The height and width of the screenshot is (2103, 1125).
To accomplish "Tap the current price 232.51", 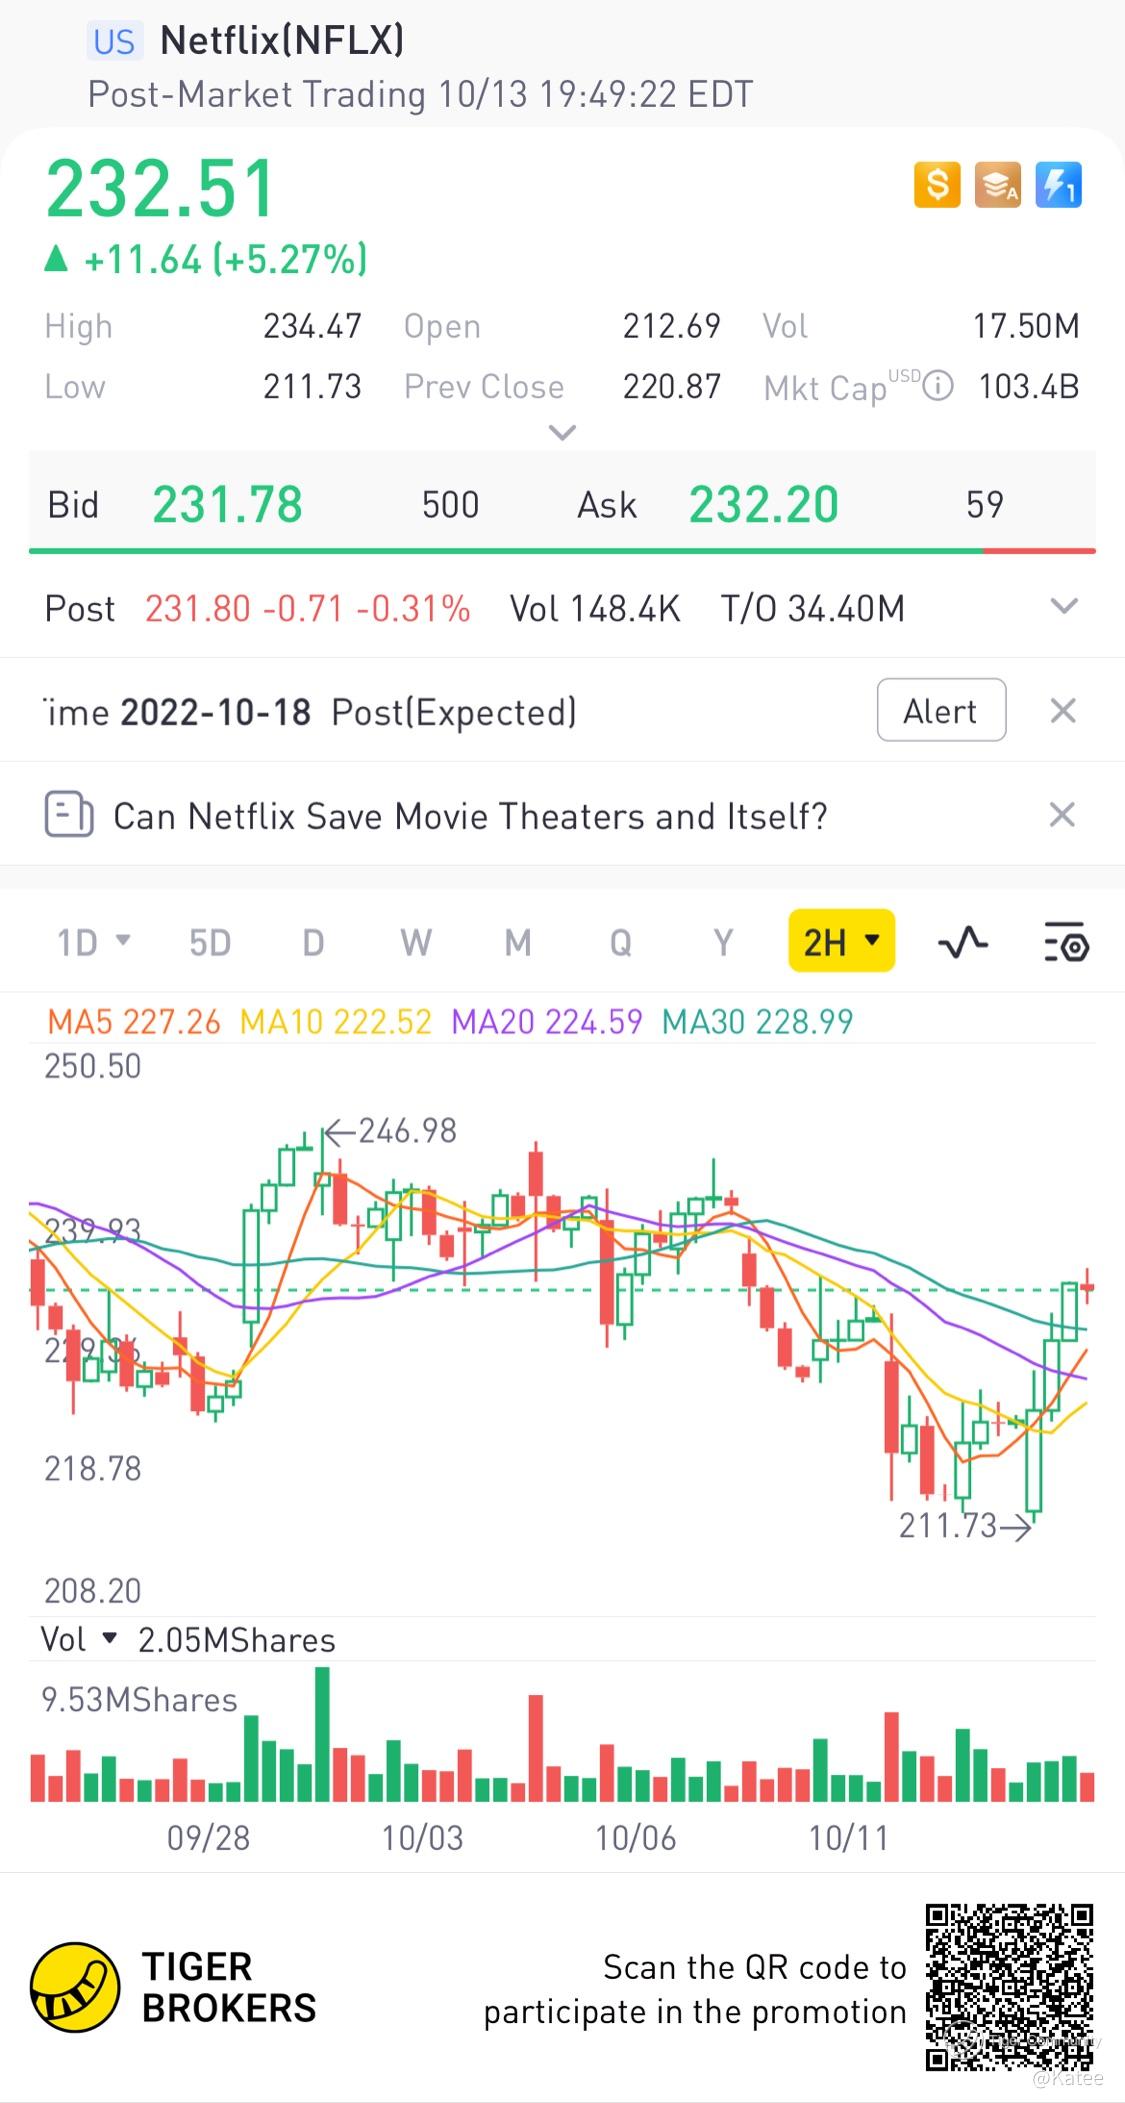I will click(x=160, y=188).
